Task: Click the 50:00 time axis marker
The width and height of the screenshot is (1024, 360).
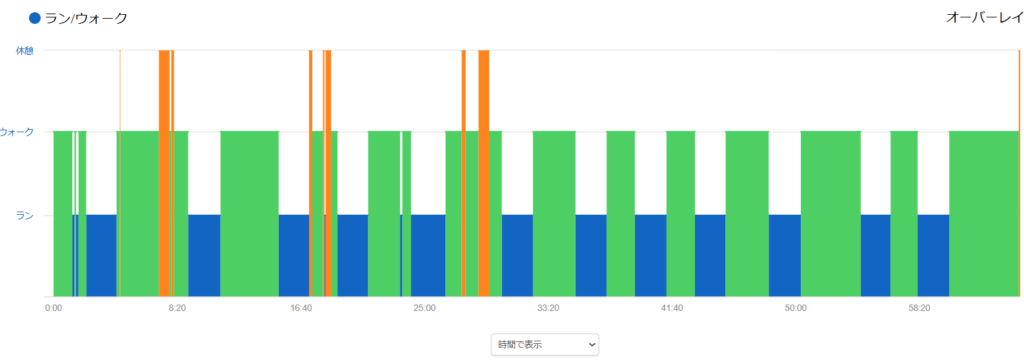Action: [795, 307]
